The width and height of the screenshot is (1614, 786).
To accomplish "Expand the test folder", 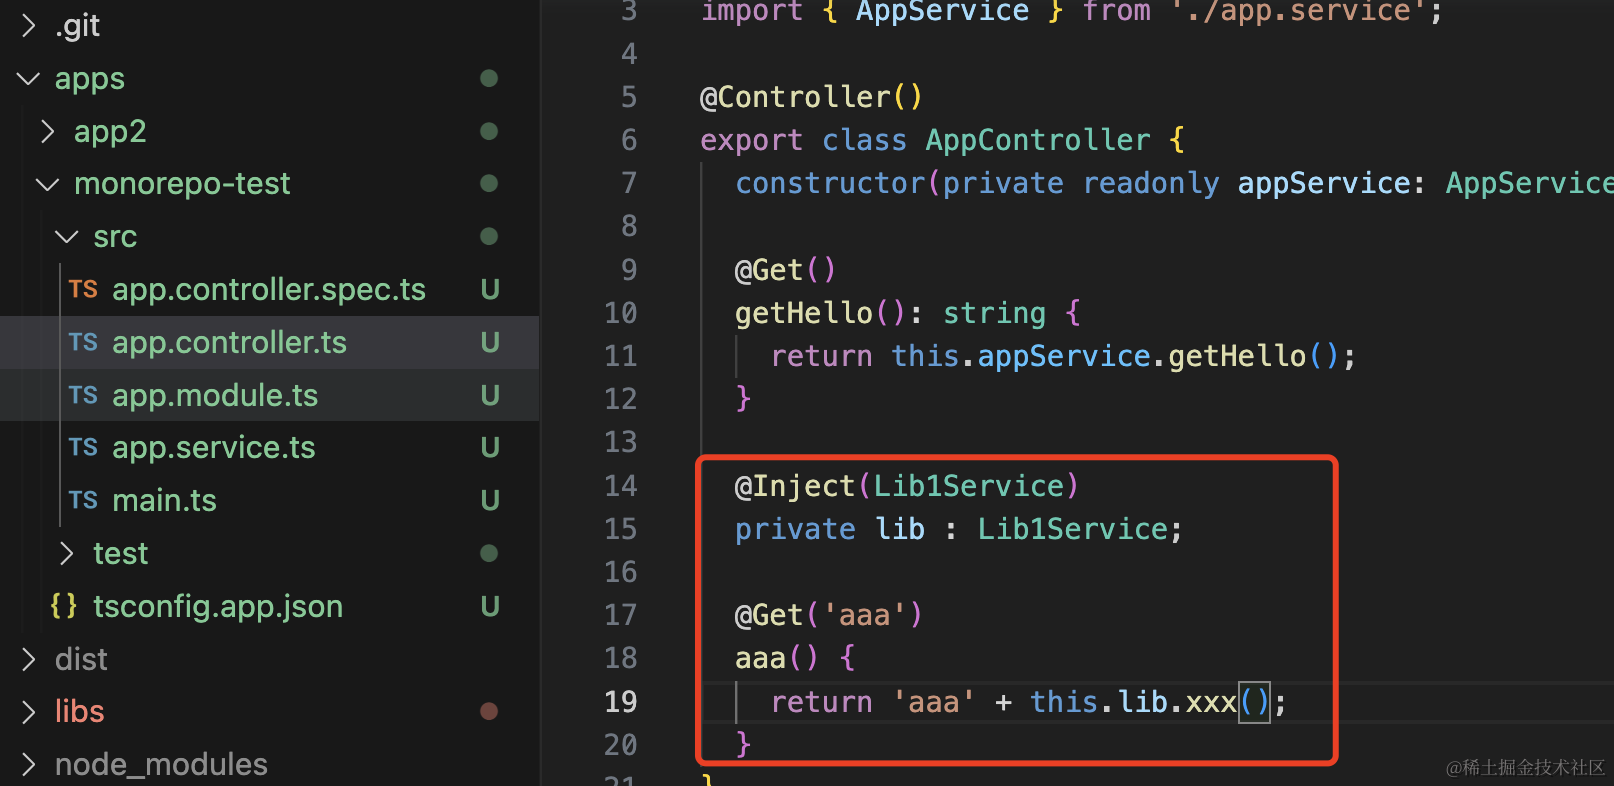I will (x=67, y=554).
